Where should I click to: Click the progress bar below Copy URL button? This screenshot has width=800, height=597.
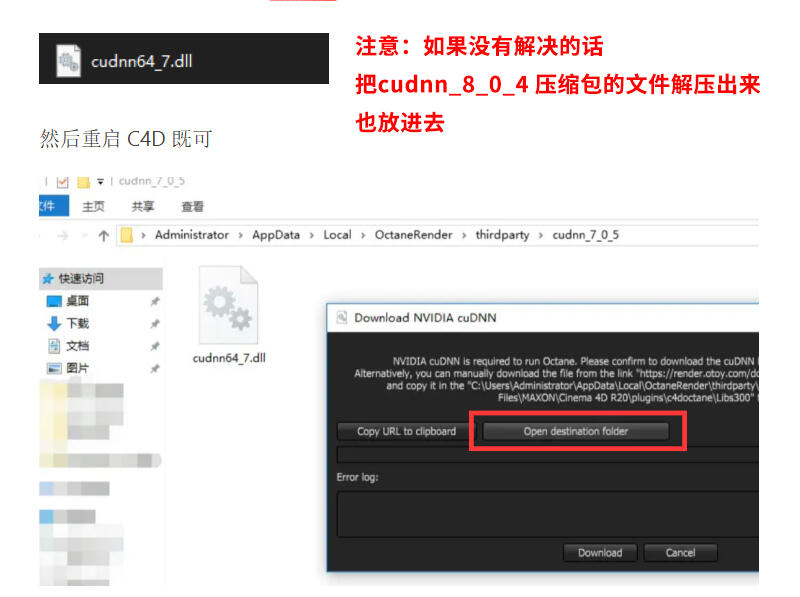[x=548, y=454]
